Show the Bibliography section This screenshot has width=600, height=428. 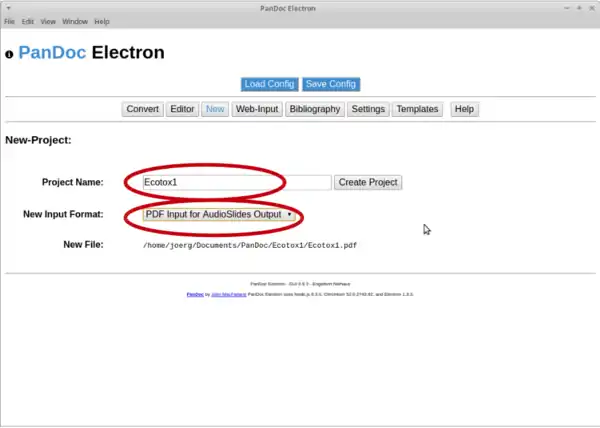(314, 109)
